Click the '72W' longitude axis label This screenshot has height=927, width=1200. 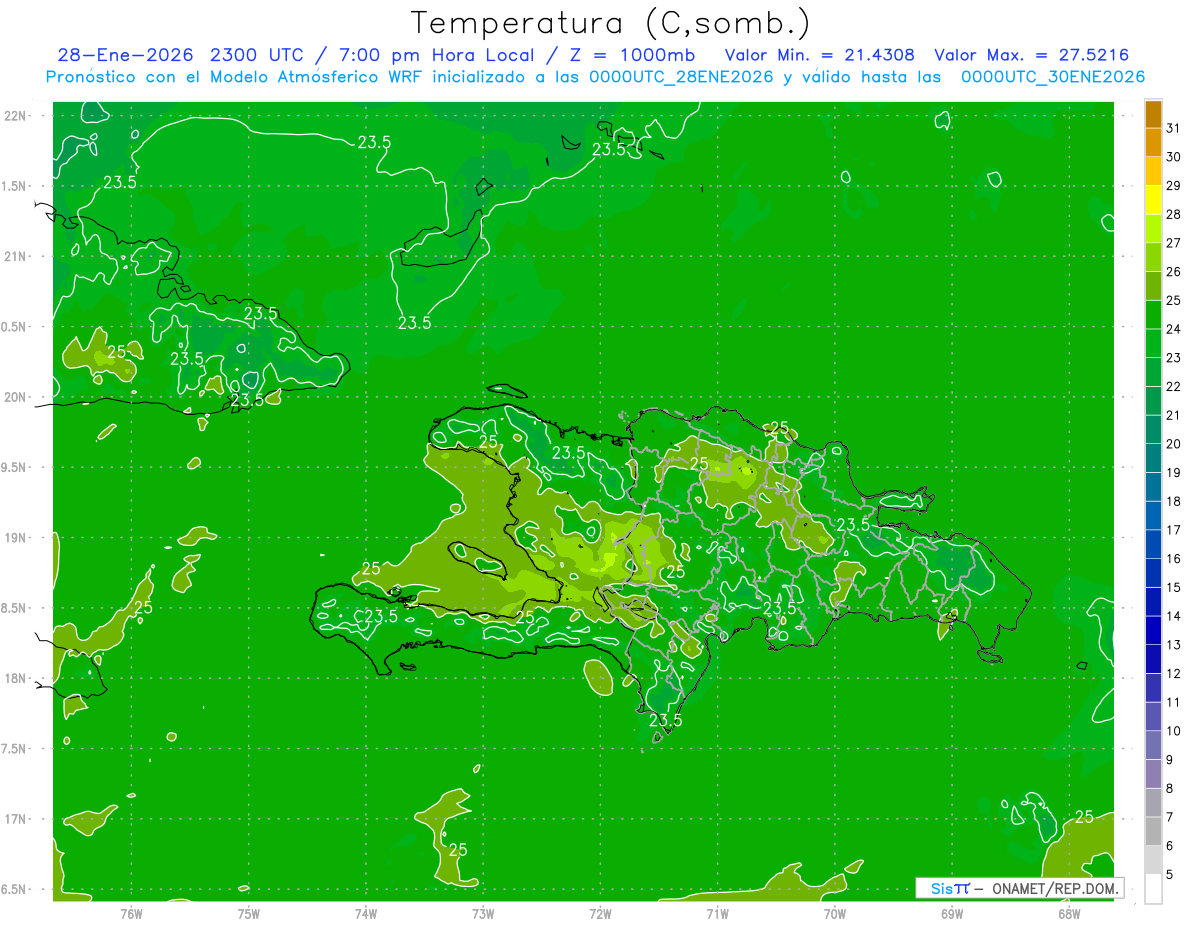(x=600, y=913)
